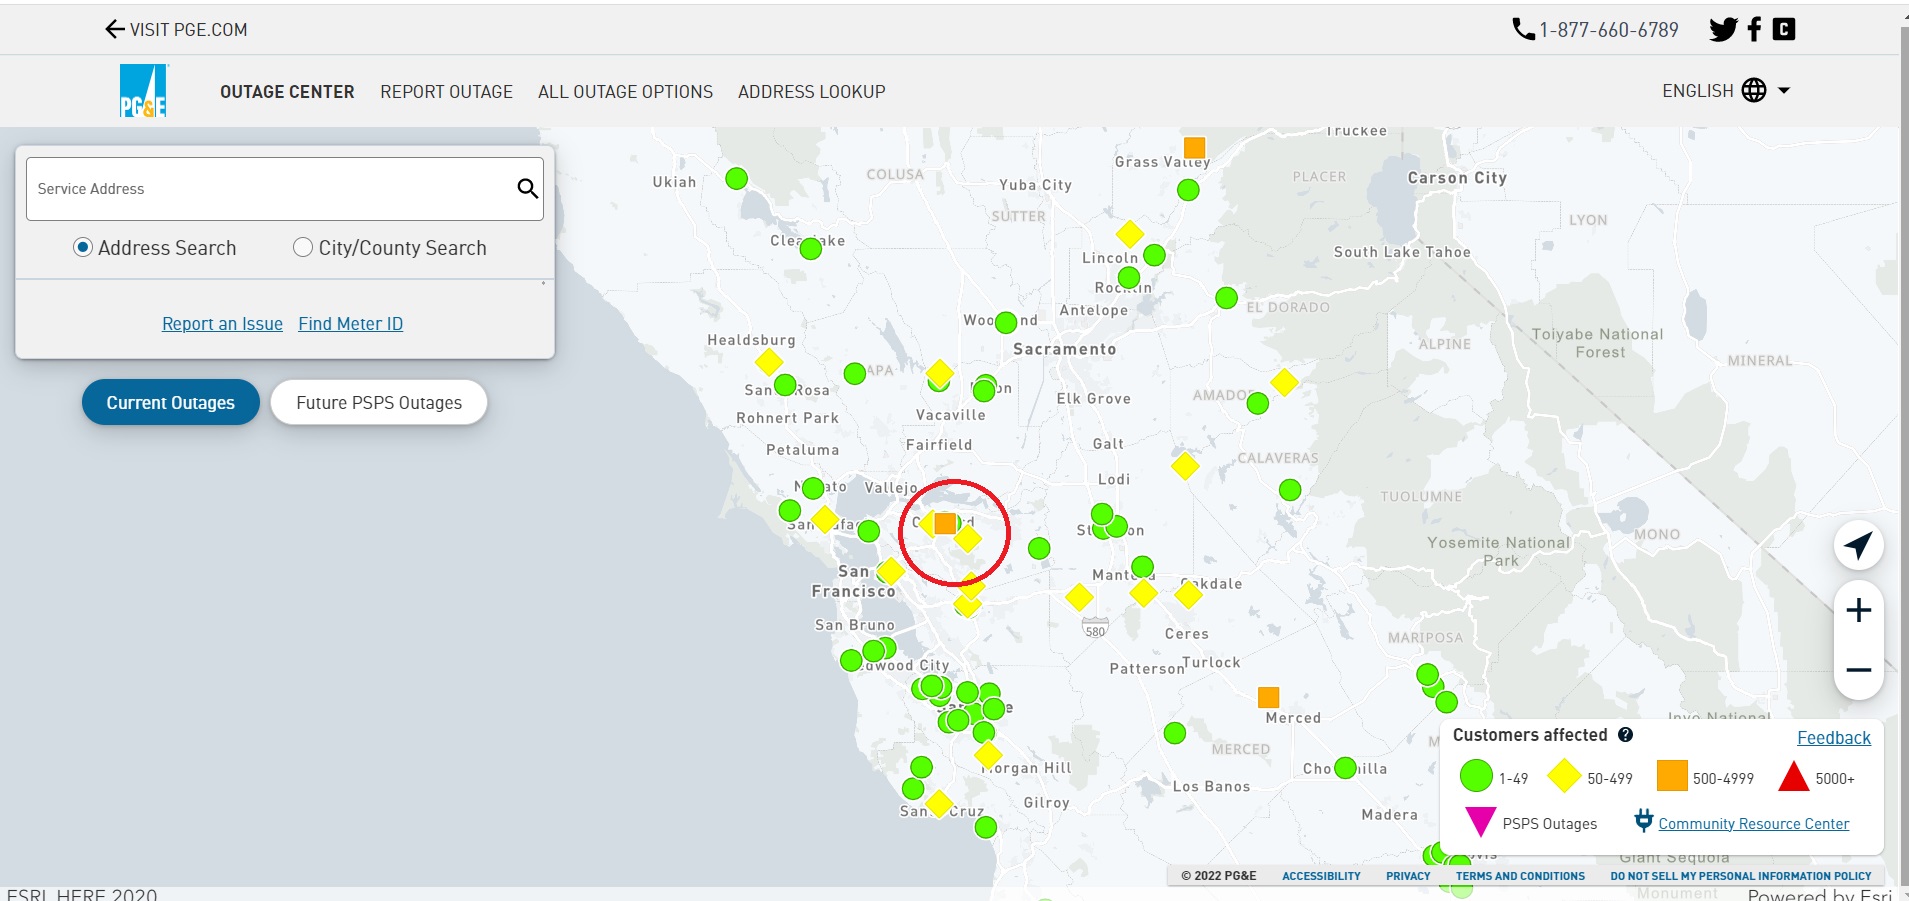The width and height of the screenshot is (1909, 901).
Task: Open PG&E's Twitter page via the bird icon
Action: [x=1723, y=29]
